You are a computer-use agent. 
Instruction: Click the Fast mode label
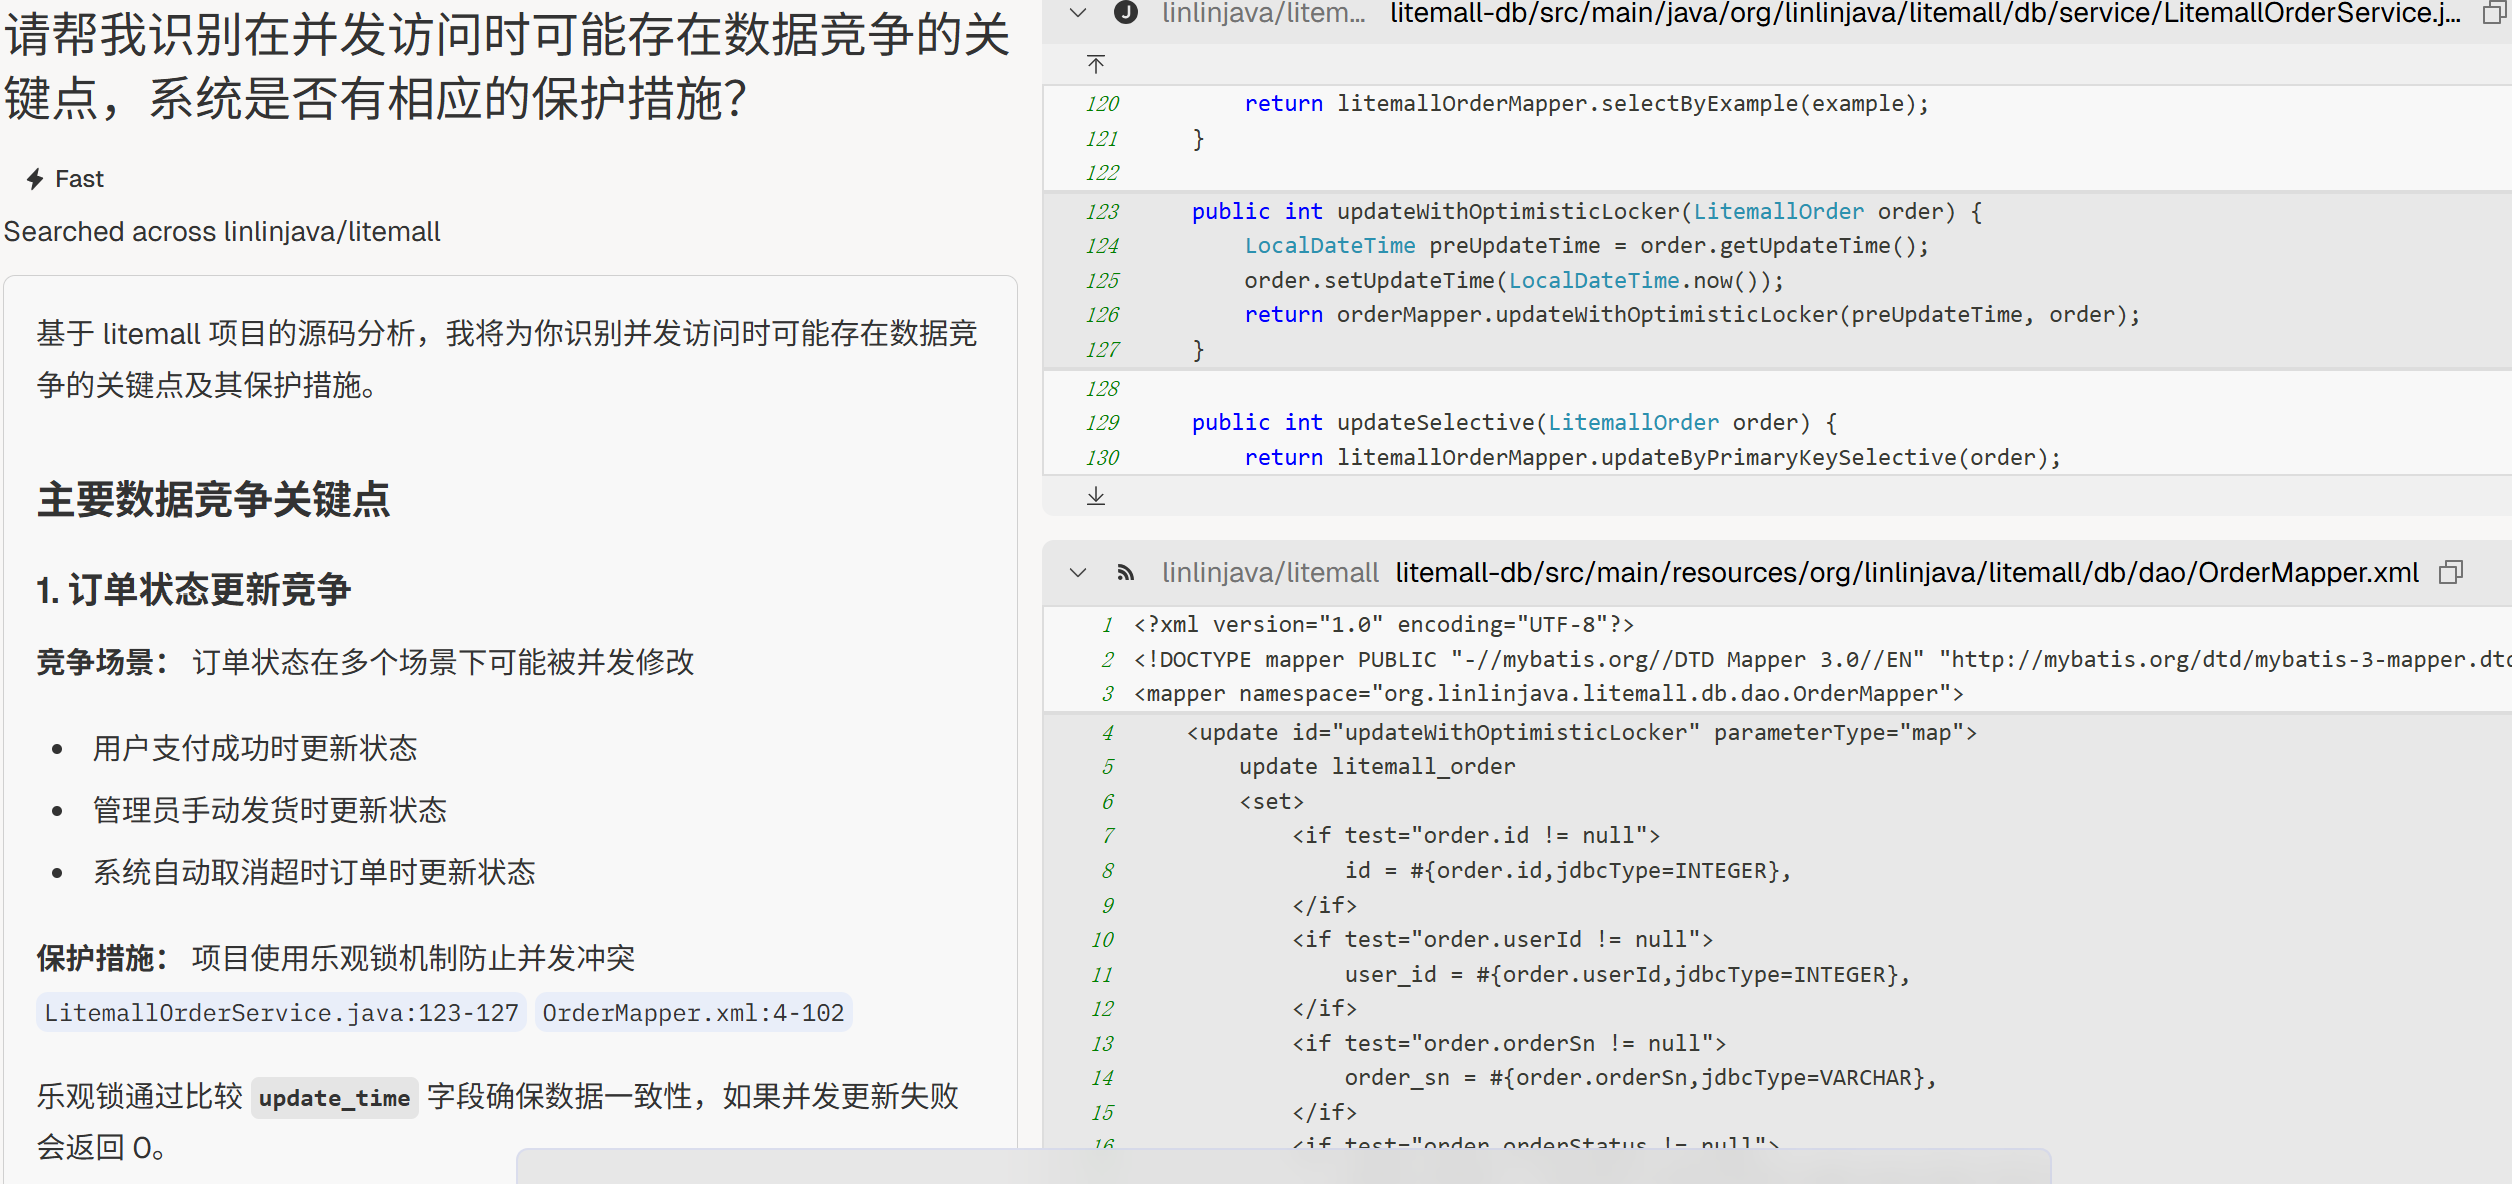tap(79, 179)
